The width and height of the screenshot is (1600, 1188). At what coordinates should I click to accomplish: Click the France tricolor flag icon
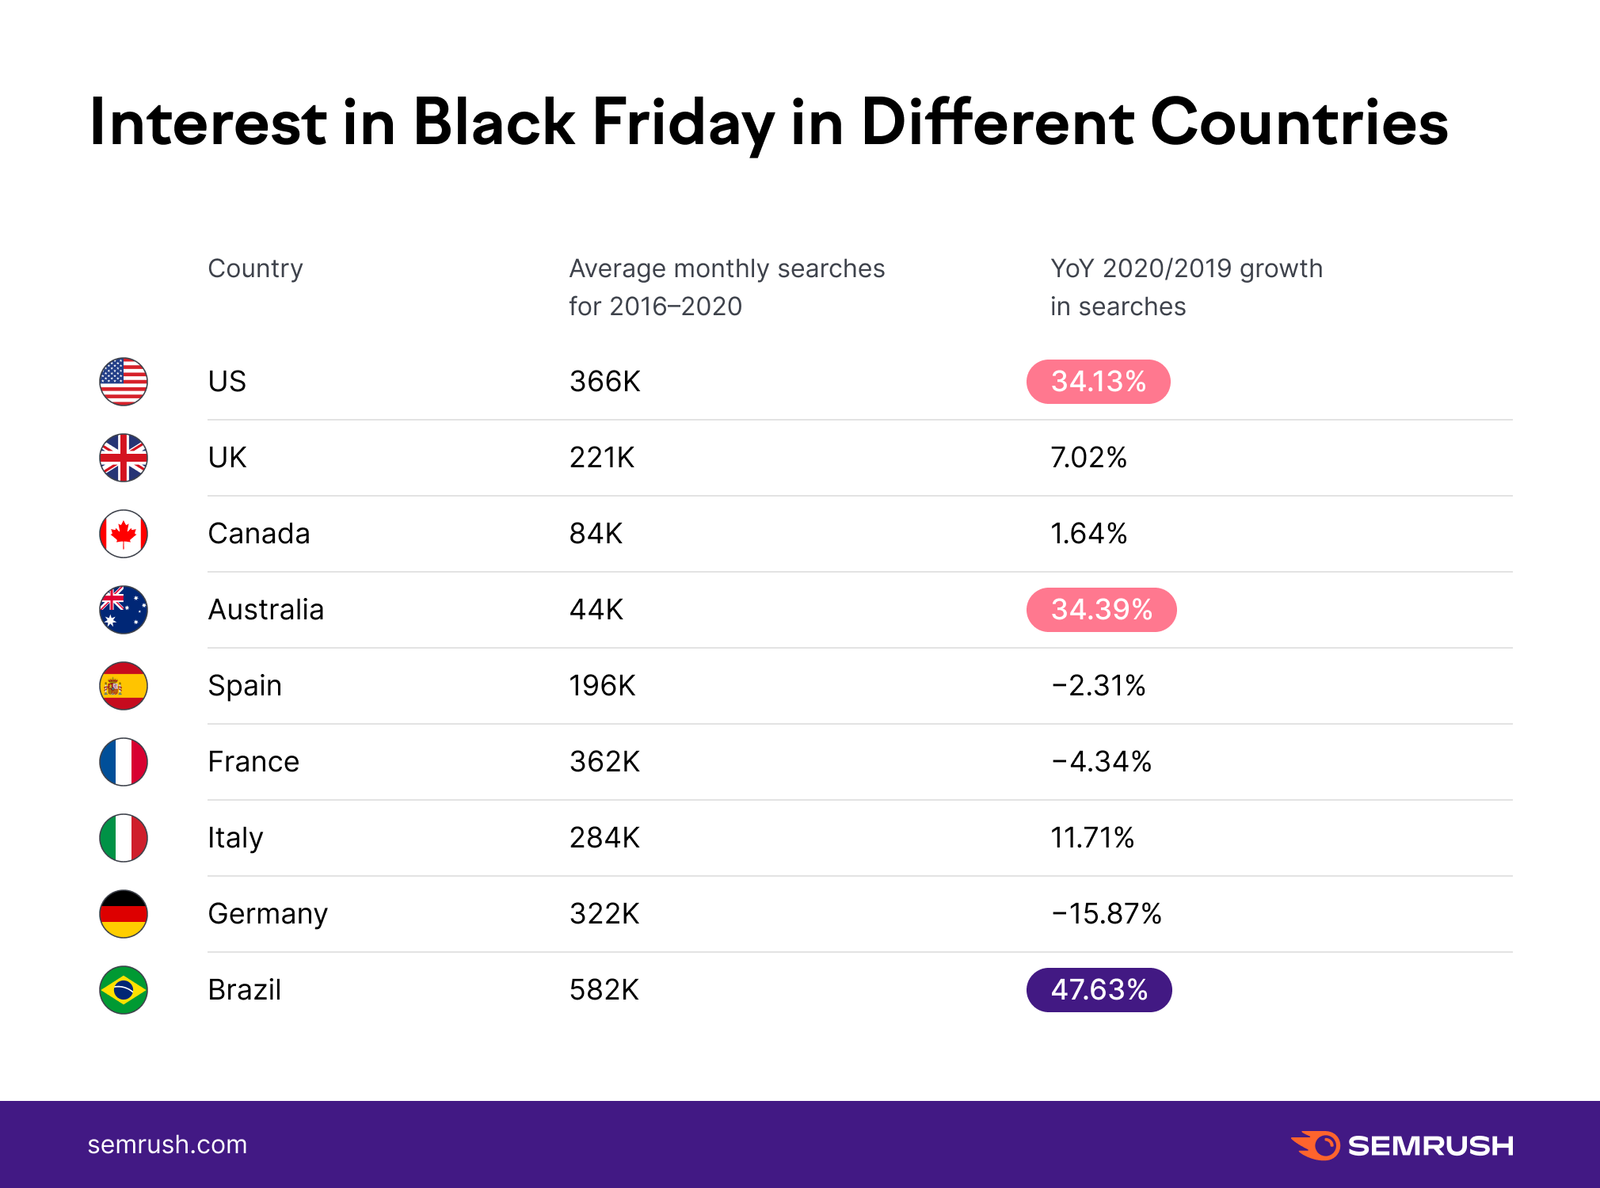[123, 761]
